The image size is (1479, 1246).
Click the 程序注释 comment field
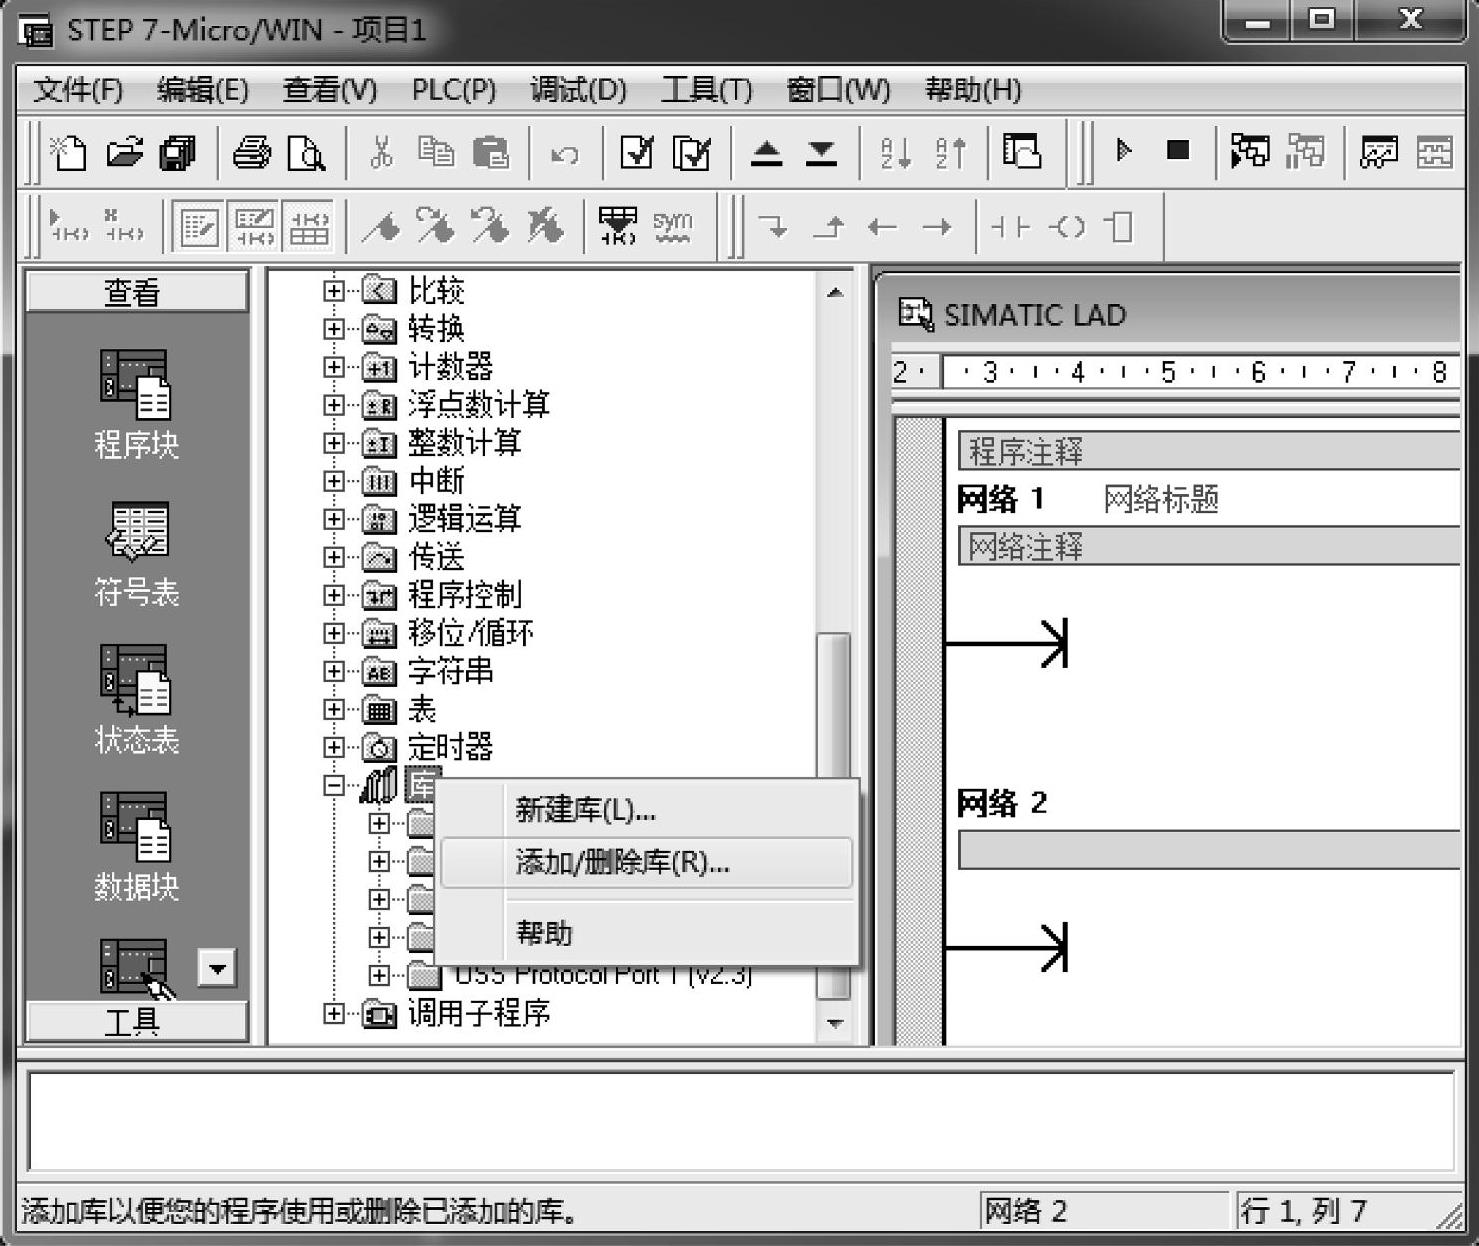pos(1208,451)
